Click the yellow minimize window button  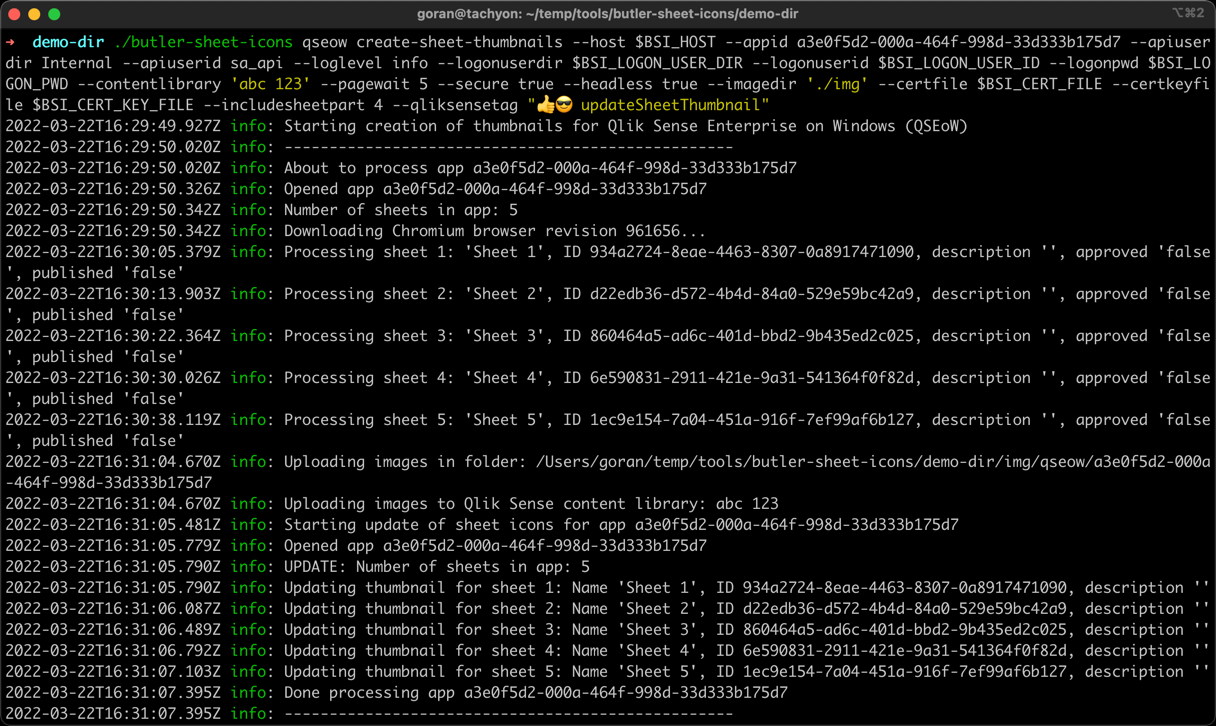tap(34, 14)
